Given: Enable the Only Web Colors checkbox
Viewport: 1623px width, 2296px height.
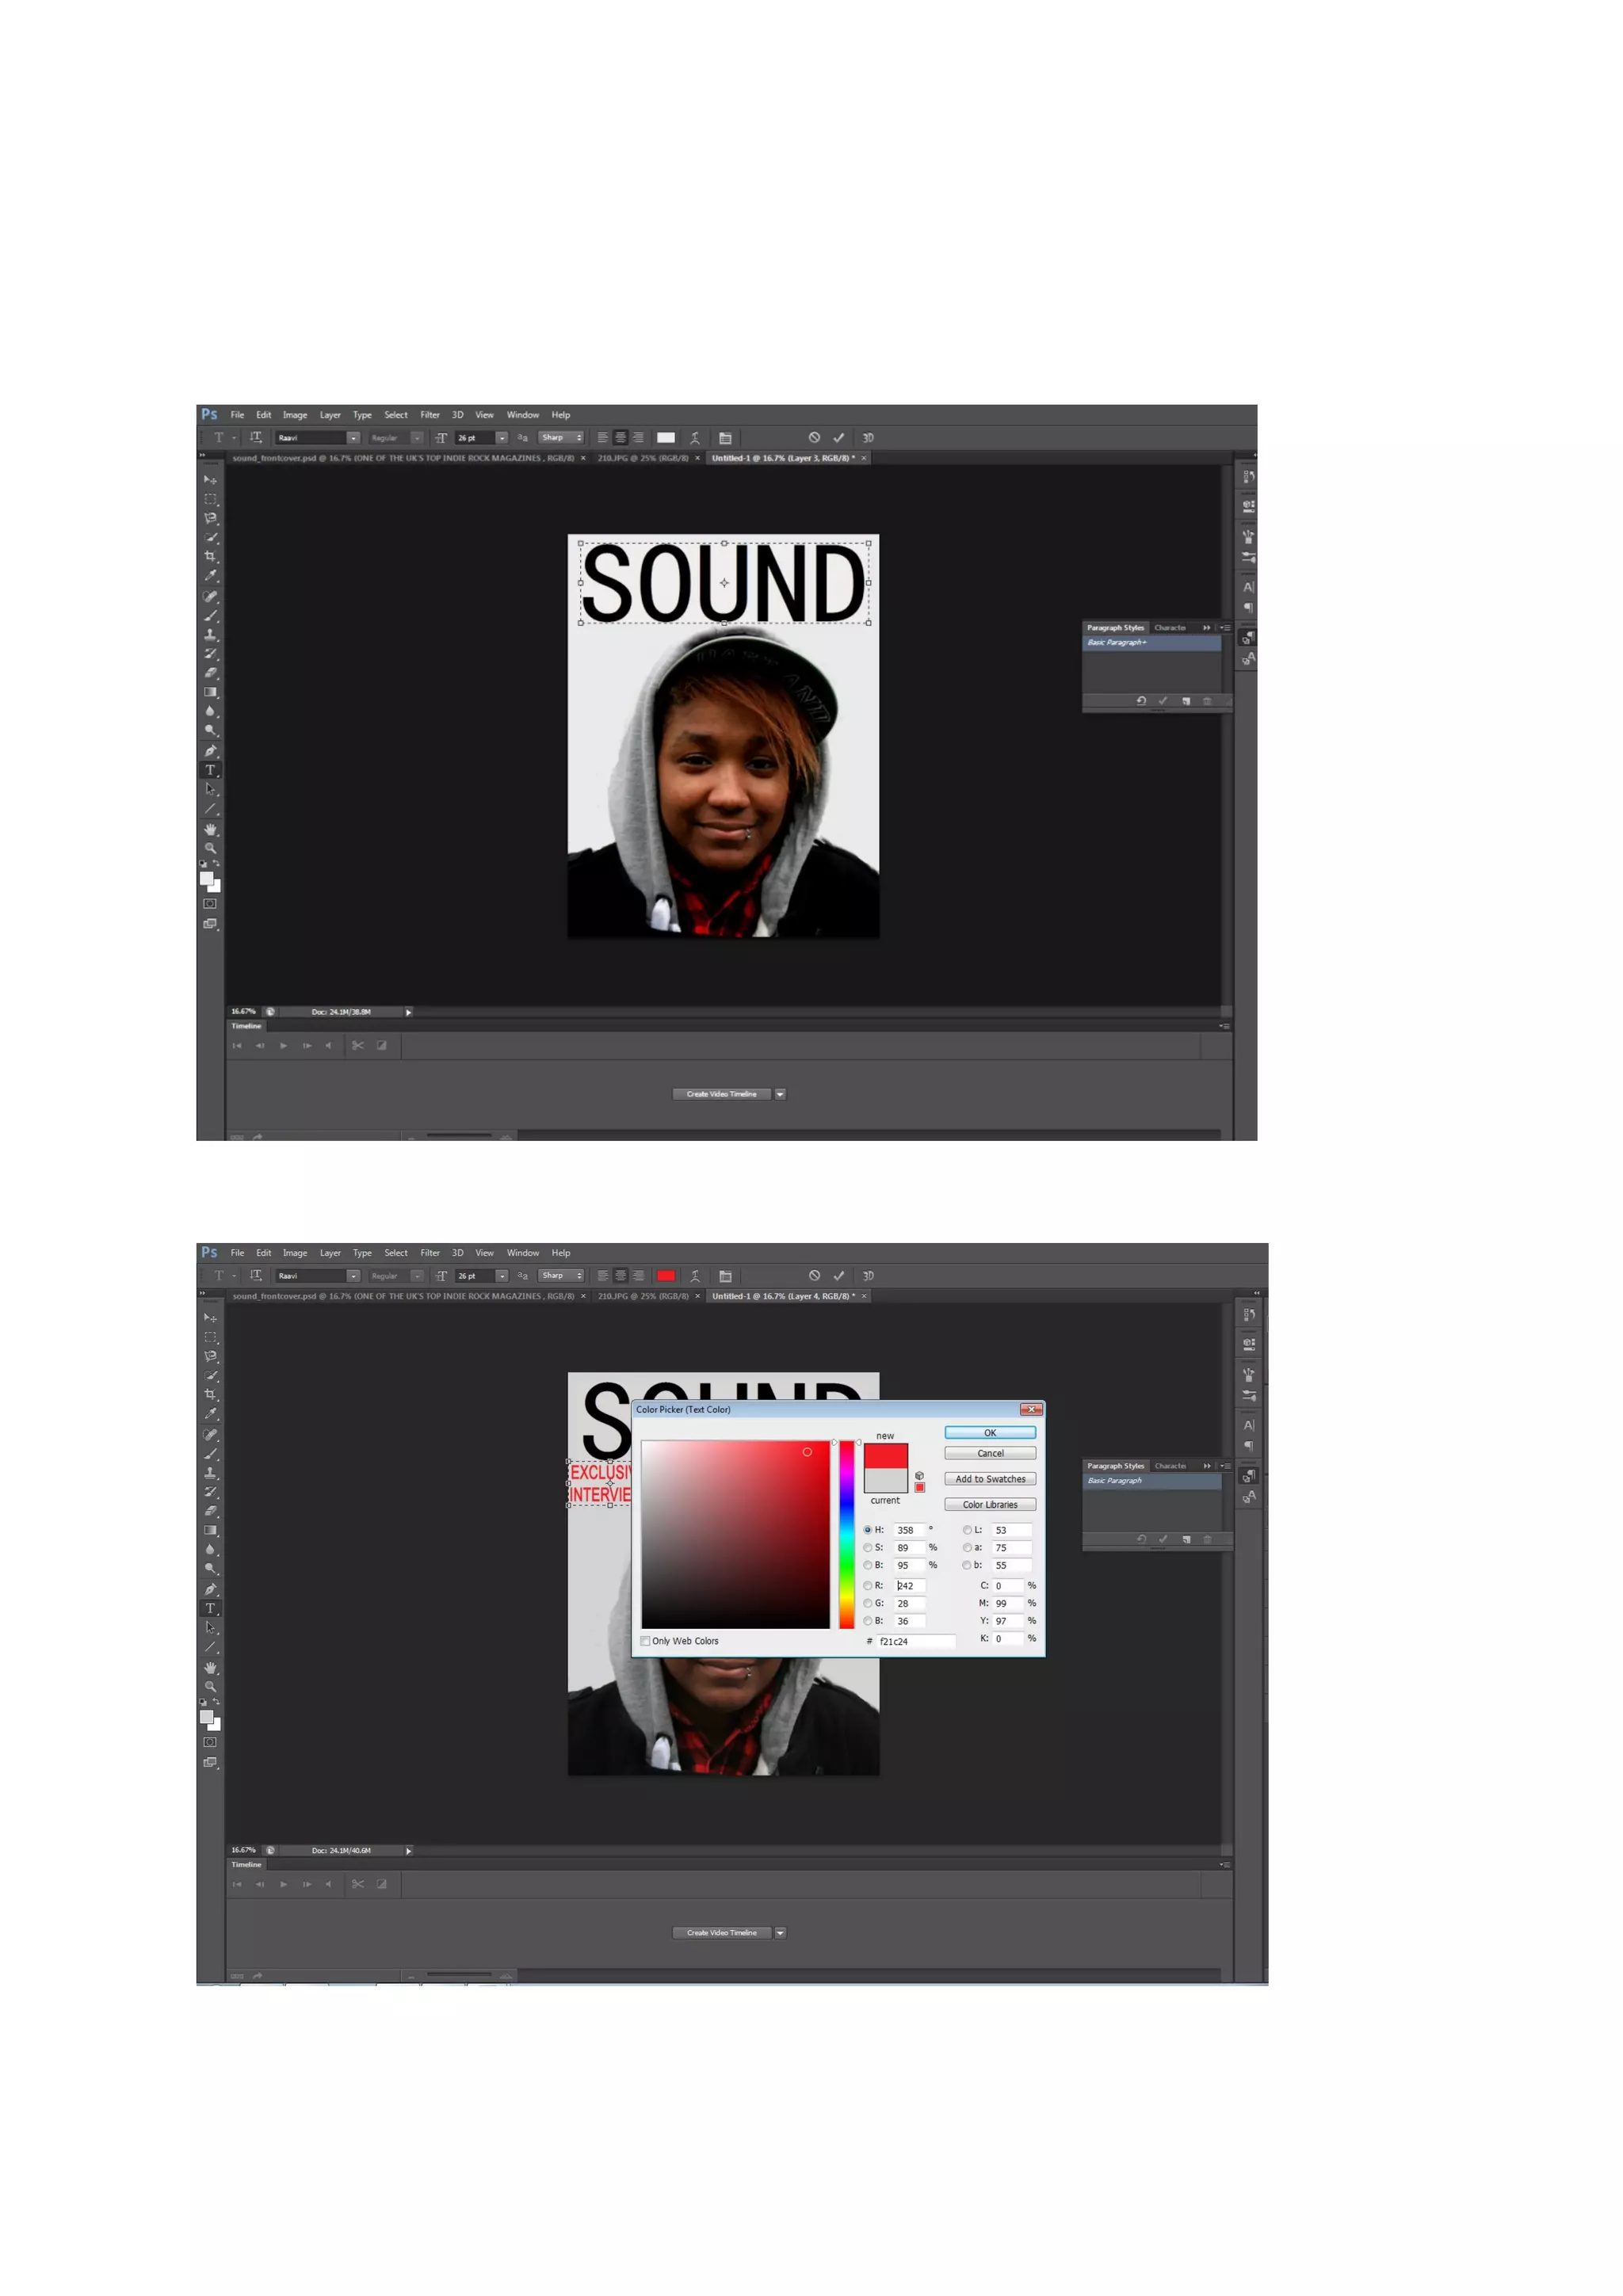Looking at the screenshot, I should [646, 1641].
